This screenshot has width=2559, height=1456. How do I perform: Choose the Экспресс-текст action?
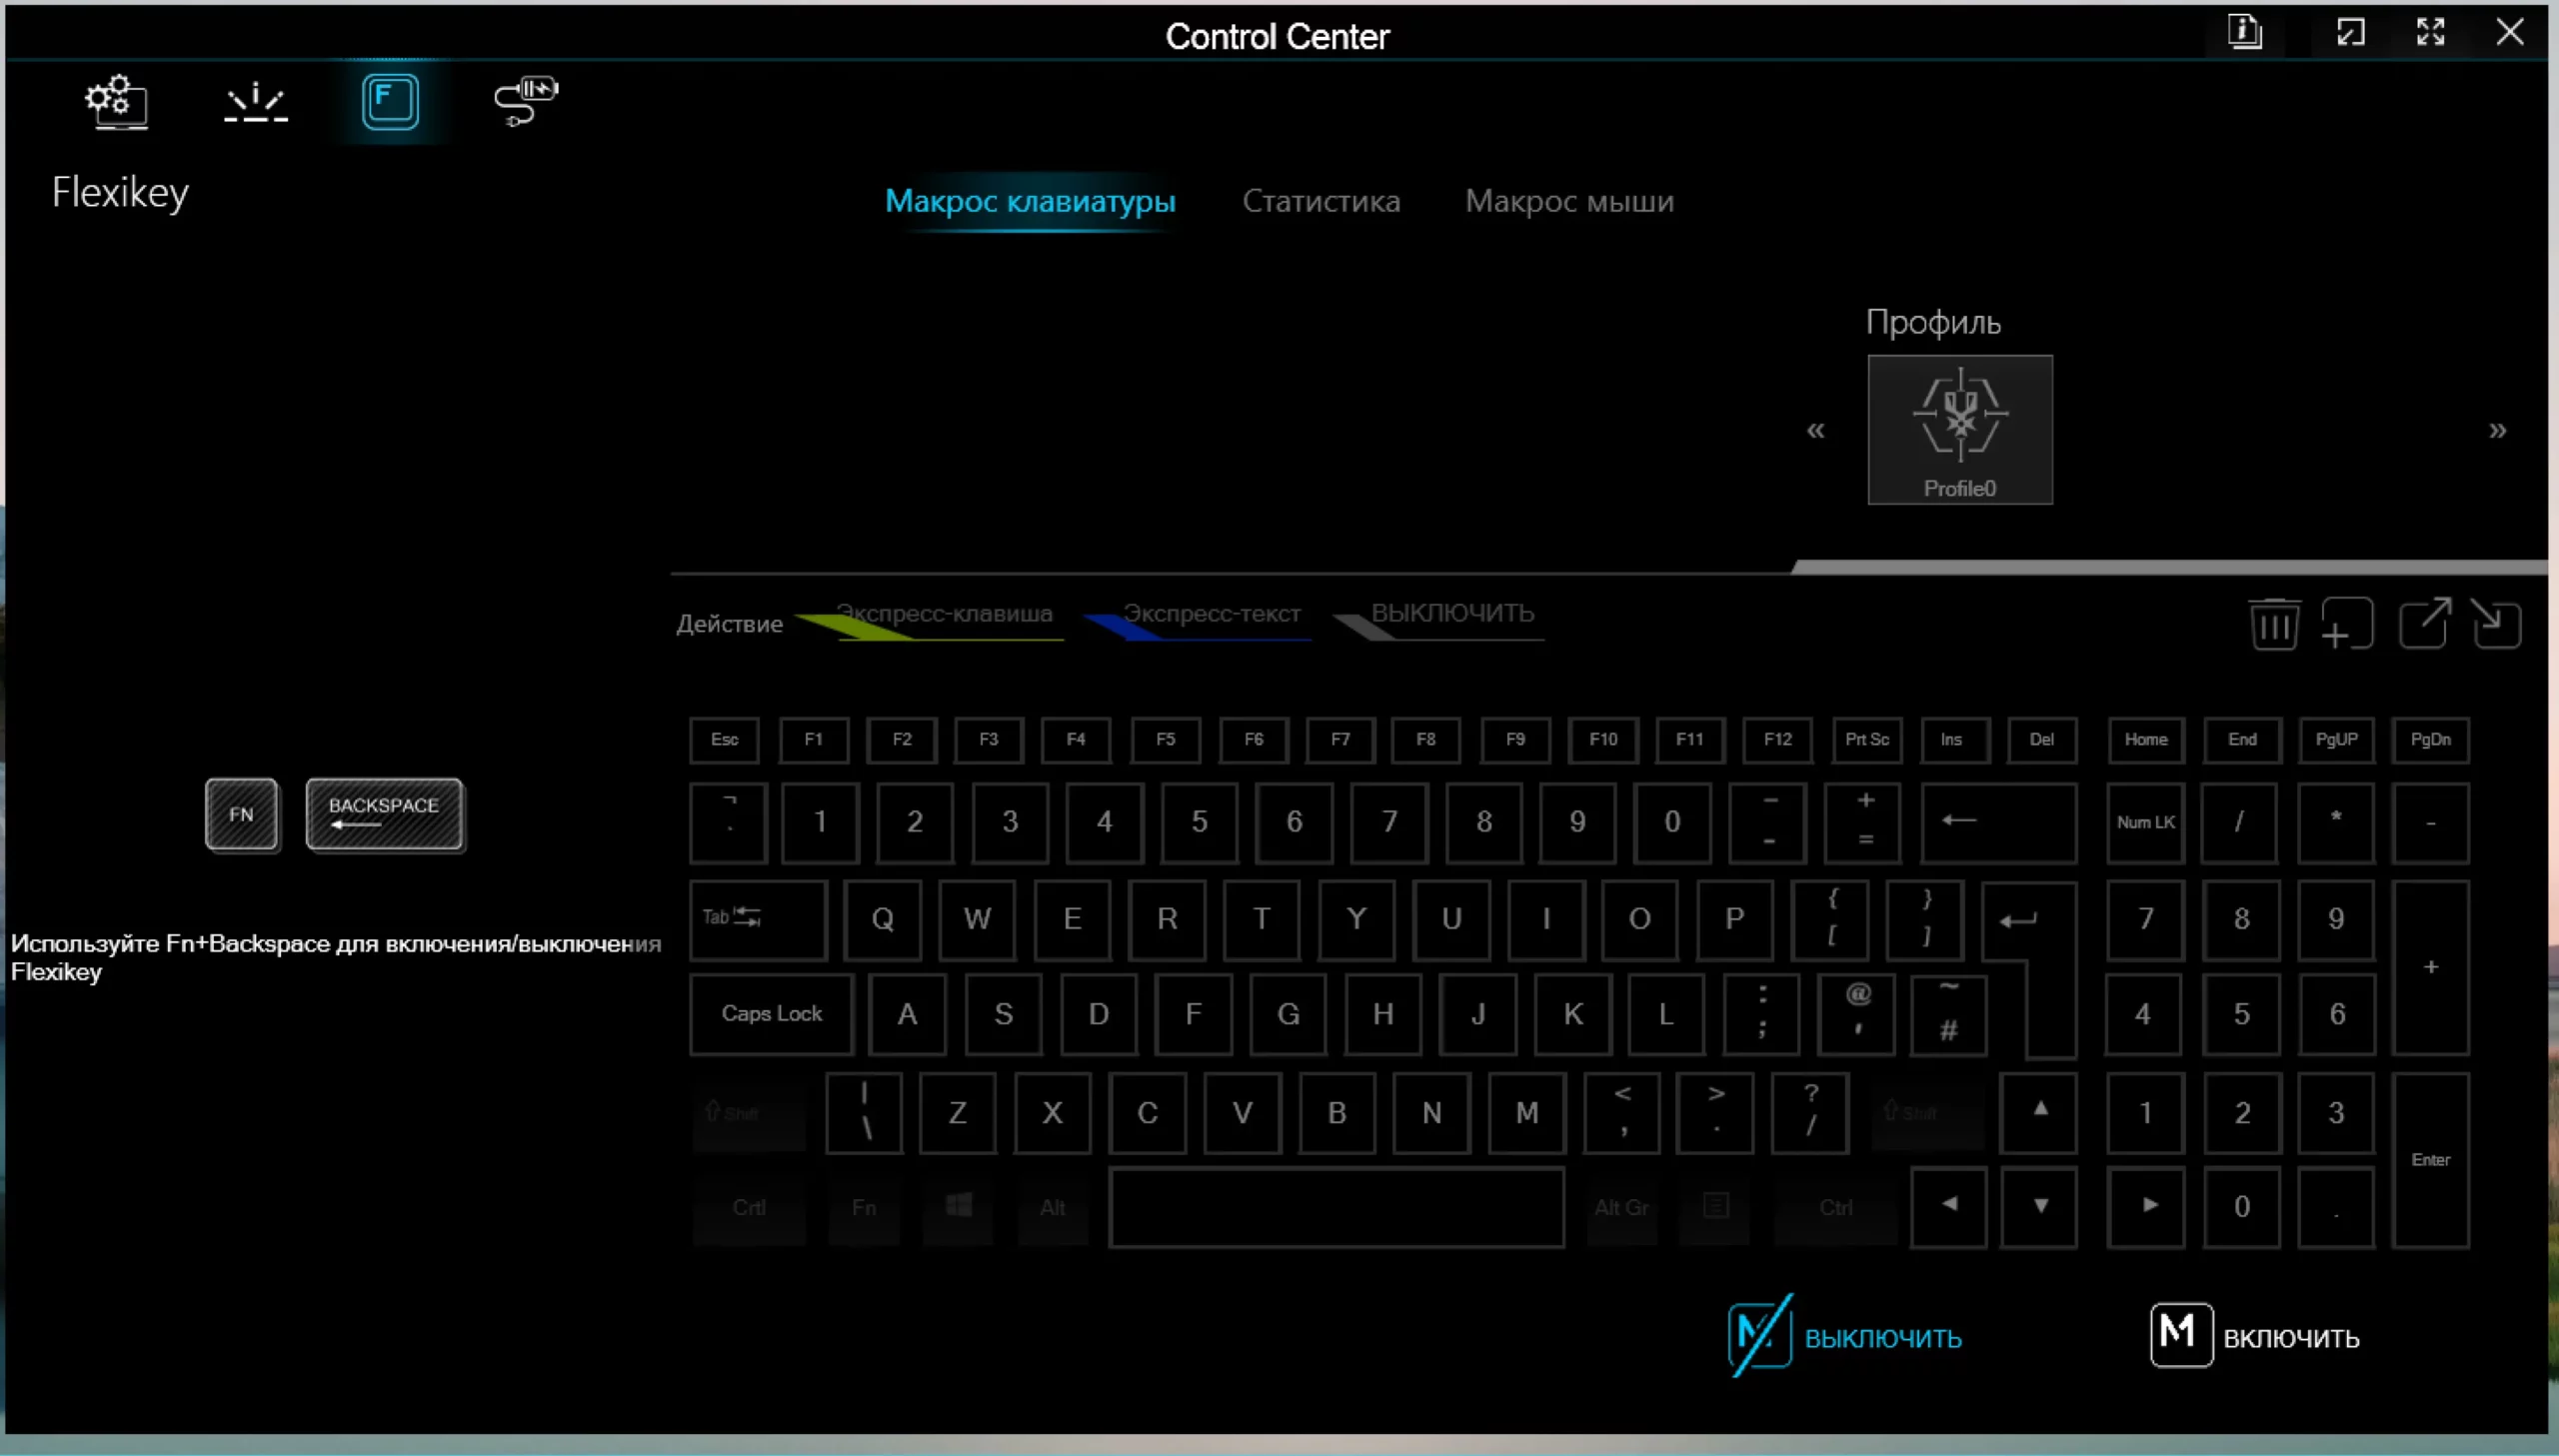click(x=1211, y=614)
